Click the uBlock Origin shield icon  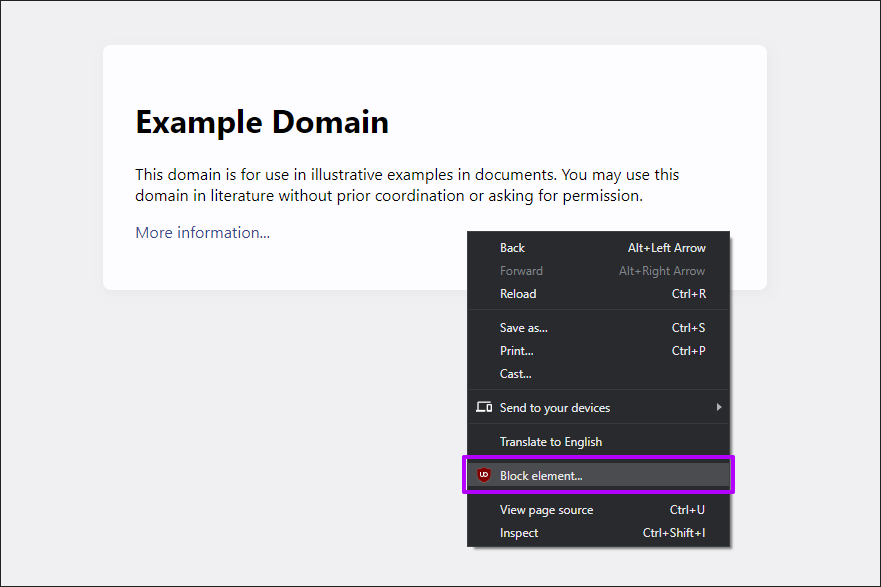[x=484, y=475]
